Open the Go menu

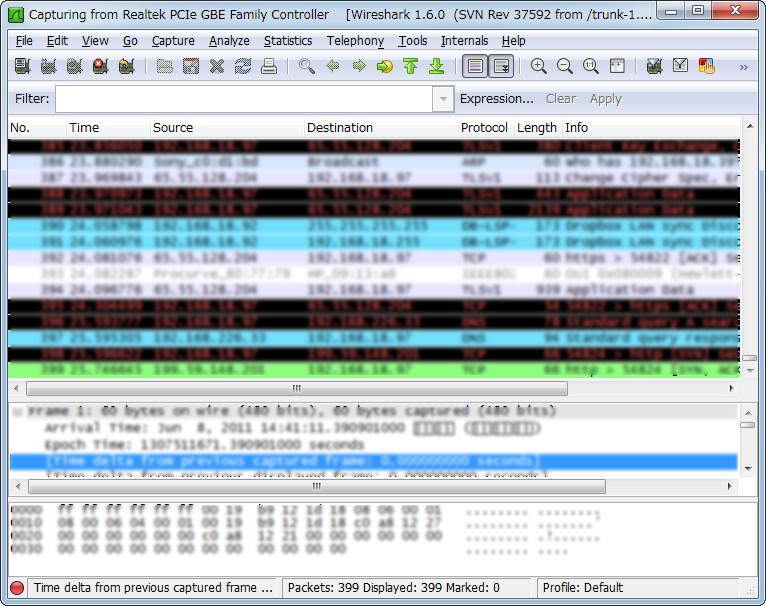pos(130,41)
